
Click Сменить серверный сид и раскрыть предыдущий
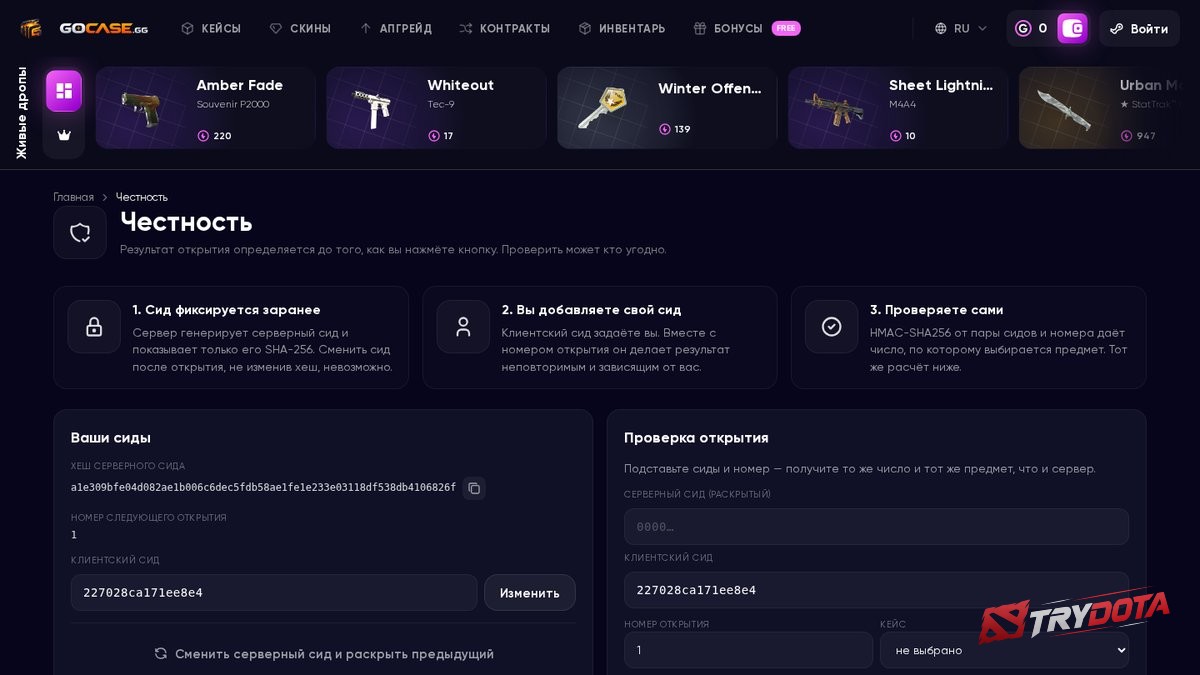[324, 654]
